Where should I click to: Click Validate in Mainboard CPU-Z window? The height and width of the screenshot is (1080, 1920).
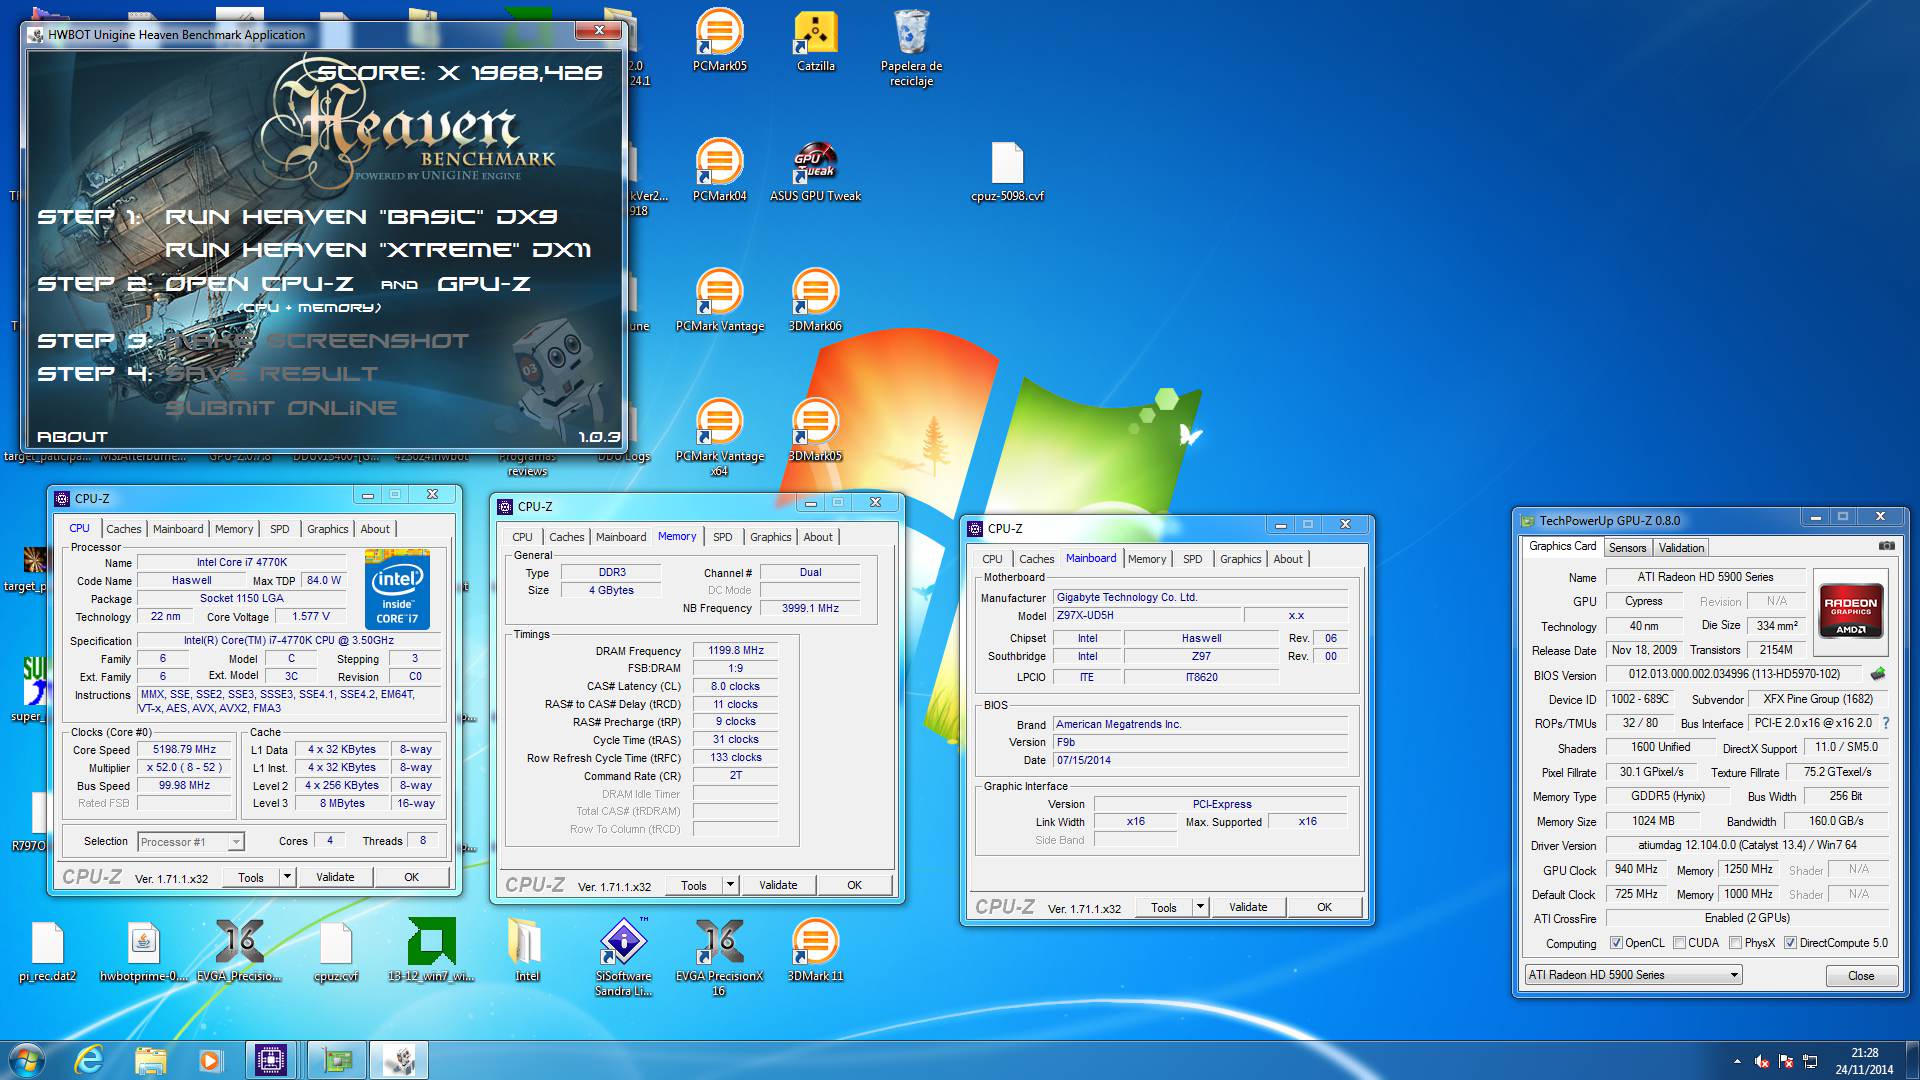(x=1248, y=907)
